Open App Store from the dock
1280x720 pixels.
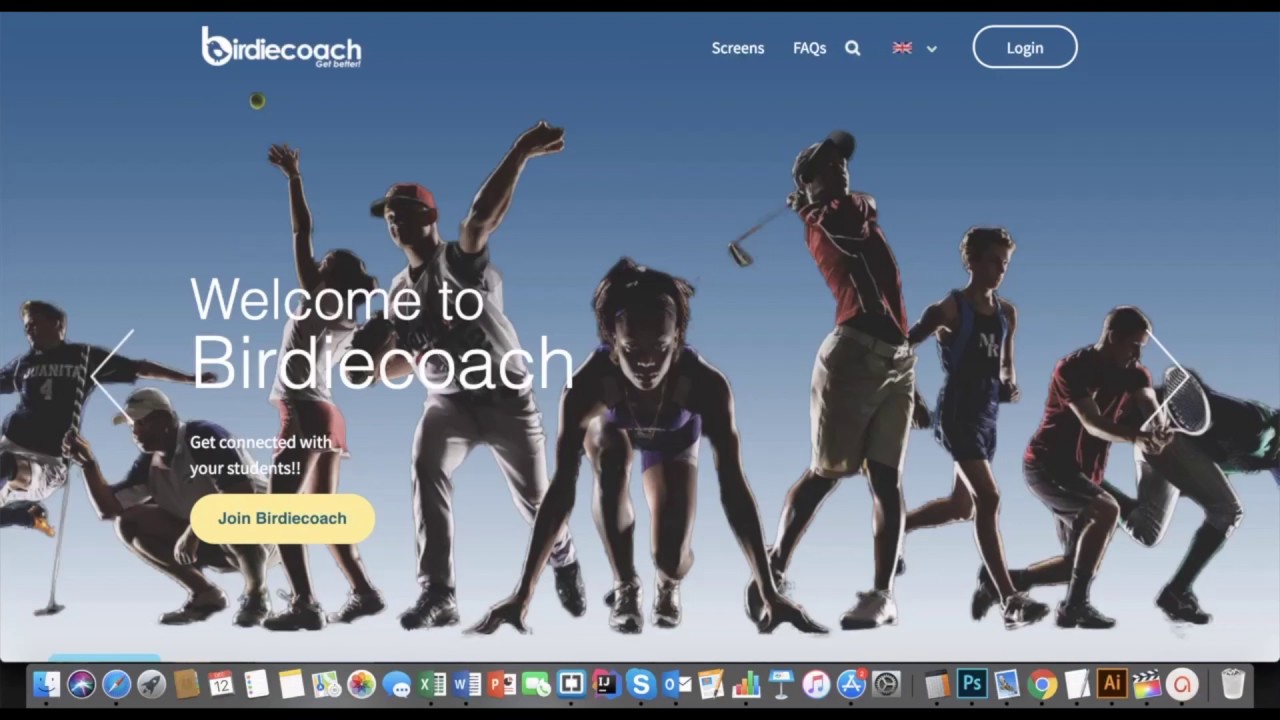point(851,684)
